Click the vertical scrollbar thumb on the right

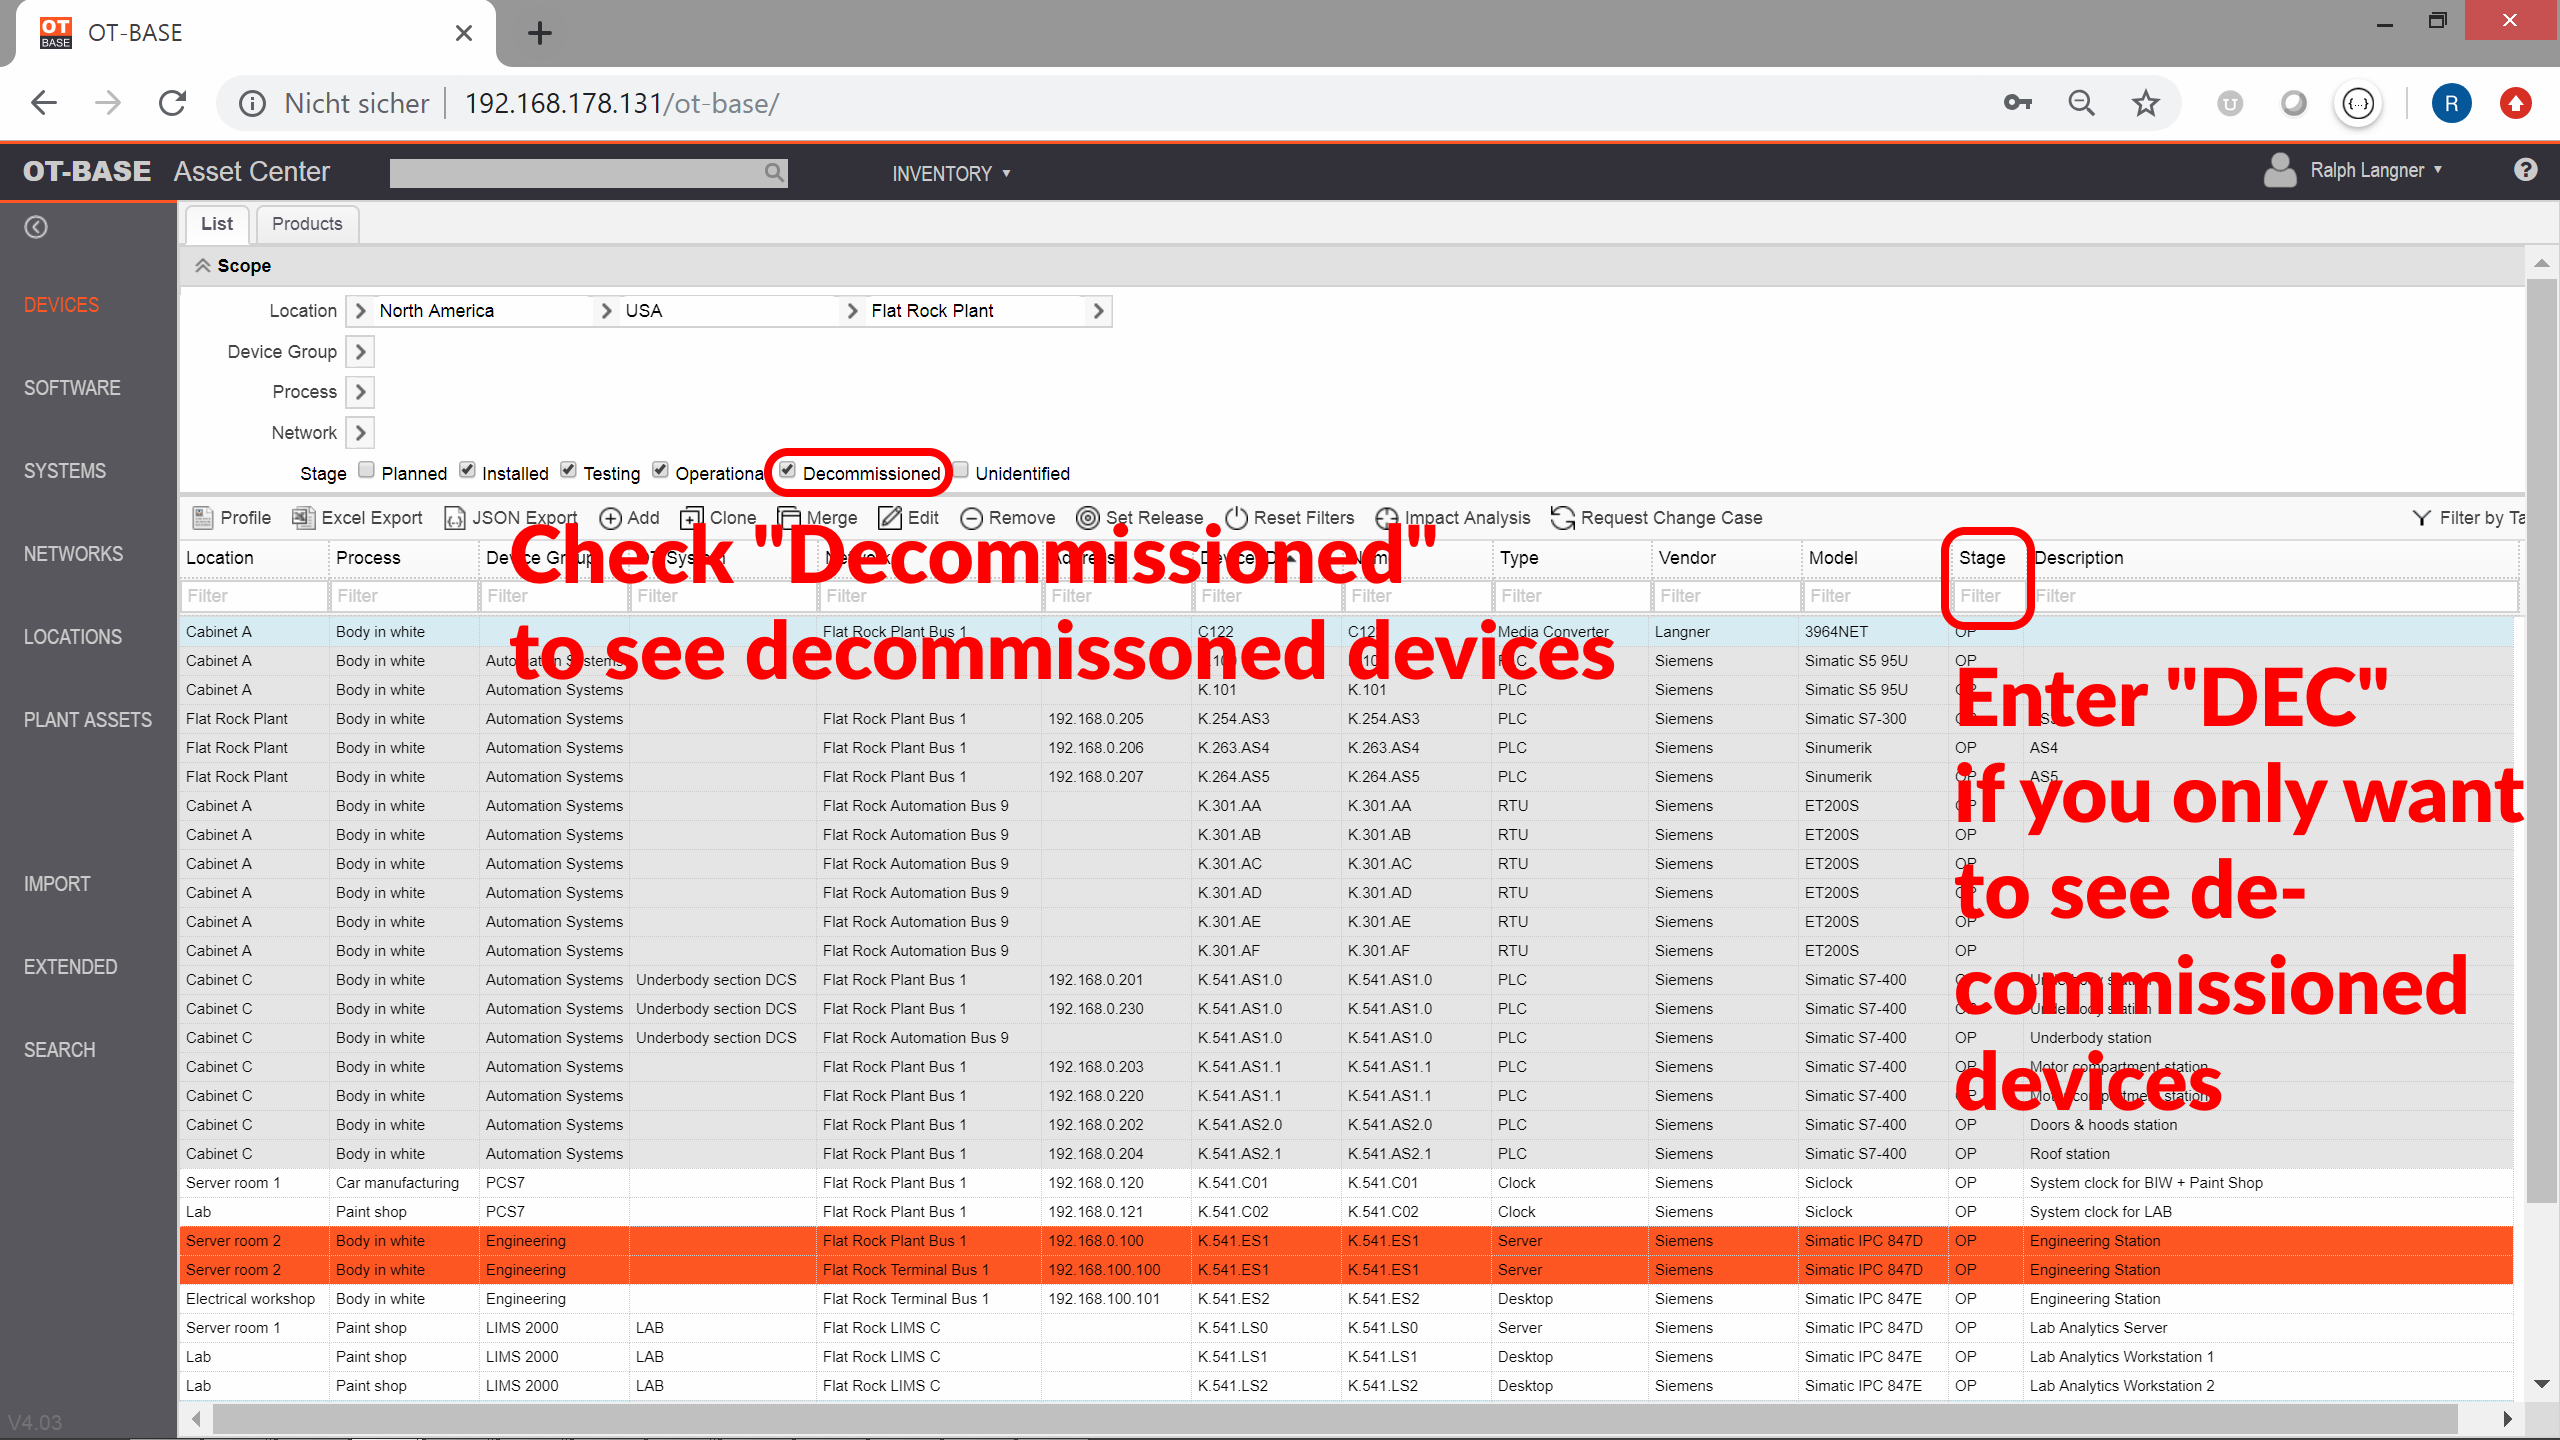[2540, 740]
